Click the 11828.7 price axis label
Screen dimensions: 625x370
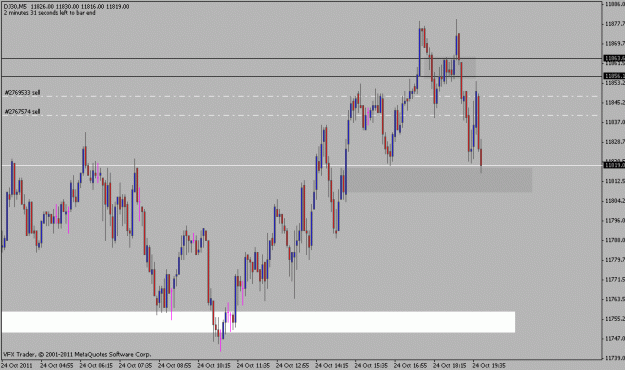pos(615,142)
